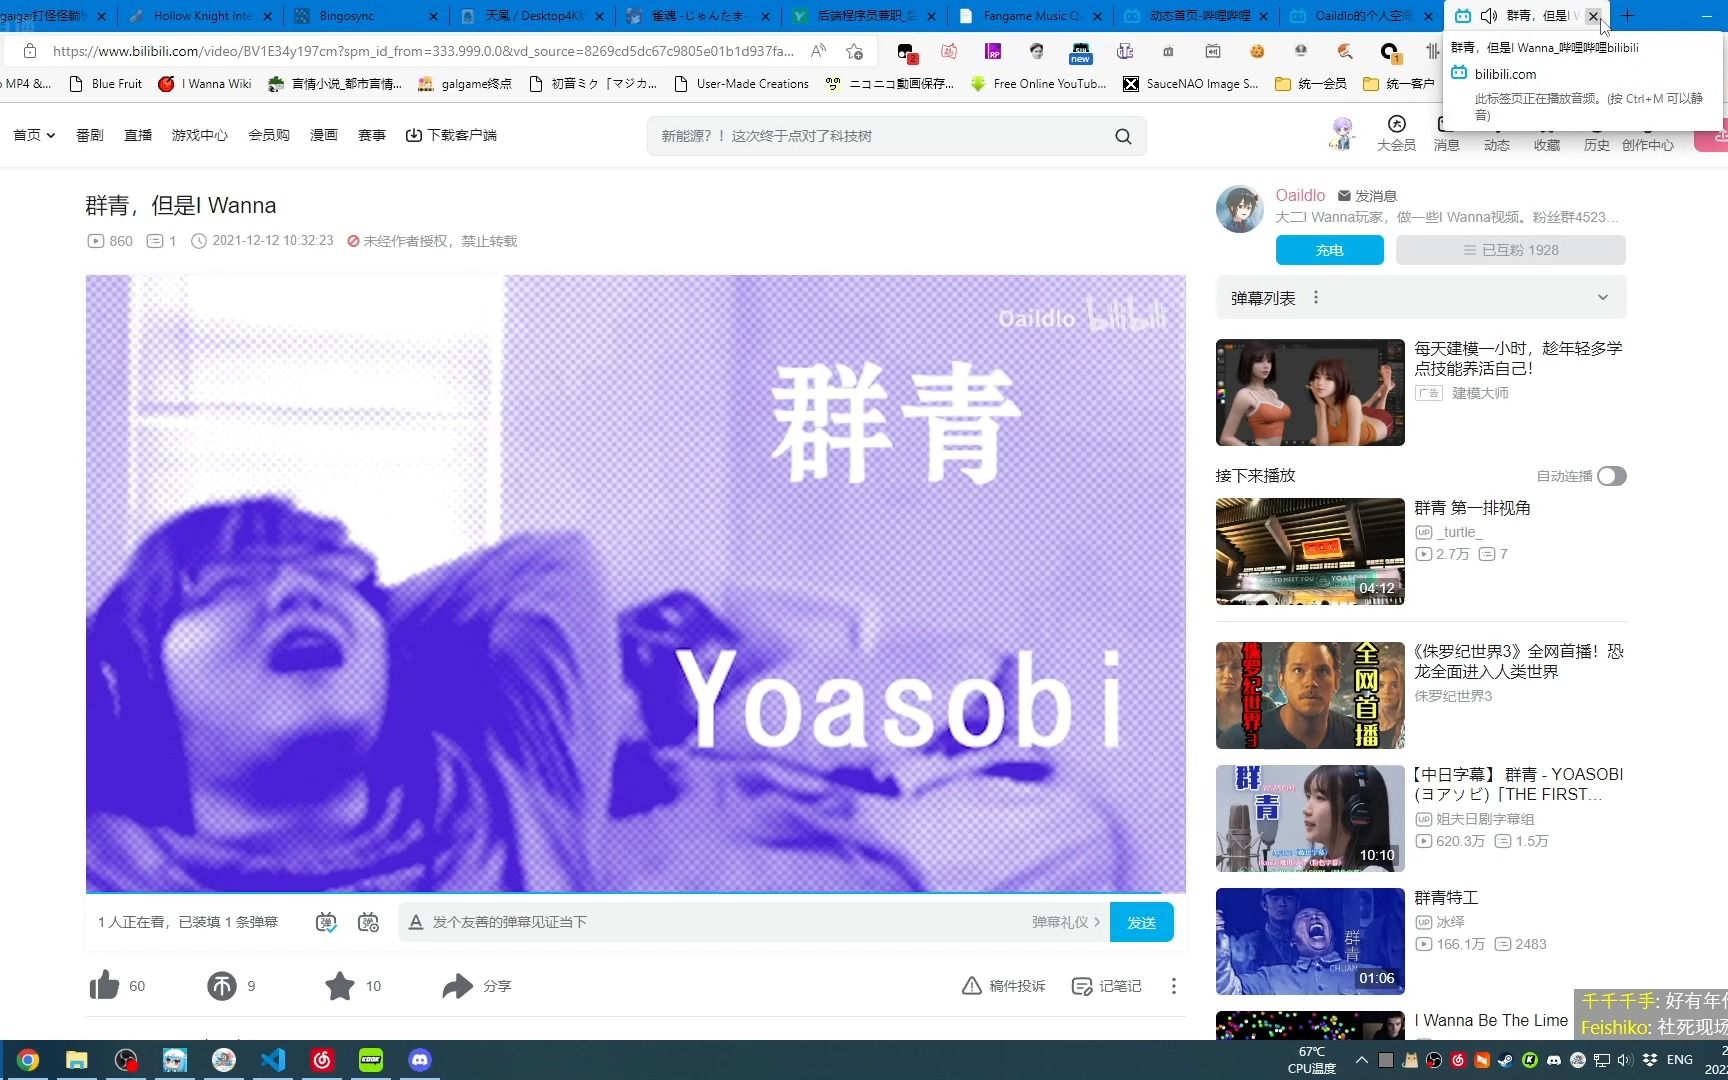Open 中日字幕 群青 YOASOBI thumbnail

point(1310,819)
